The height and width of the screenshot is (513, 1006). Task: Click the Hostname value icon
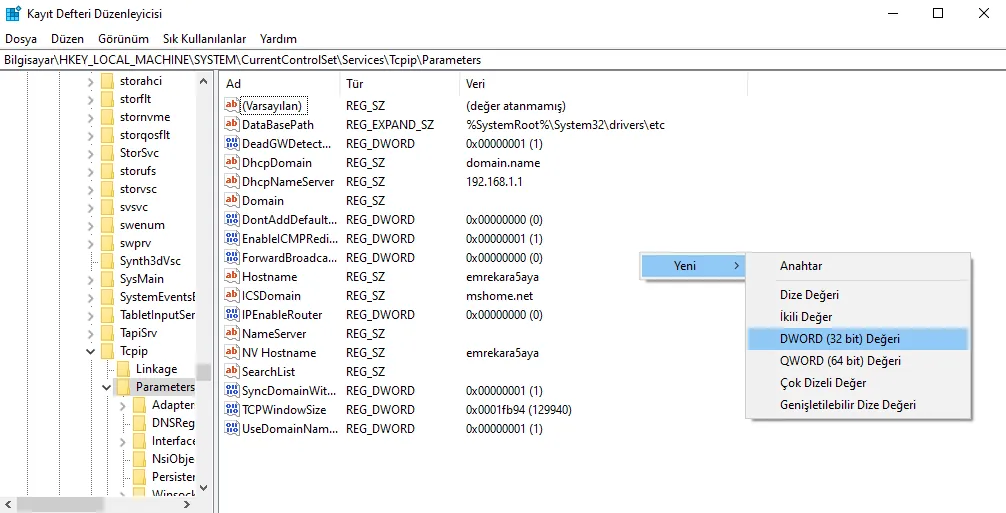232,277
